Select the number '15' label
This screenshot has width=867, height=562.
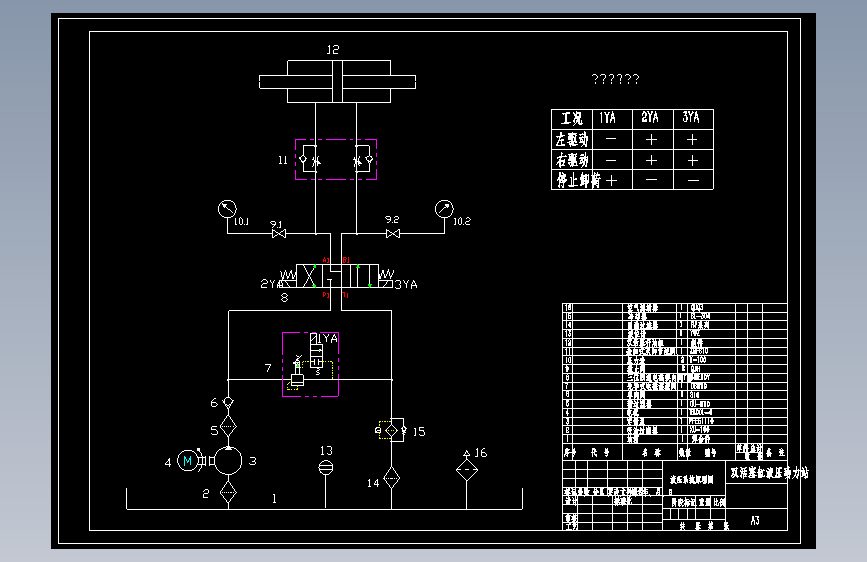pyautogui.click(x=419, y=431)
